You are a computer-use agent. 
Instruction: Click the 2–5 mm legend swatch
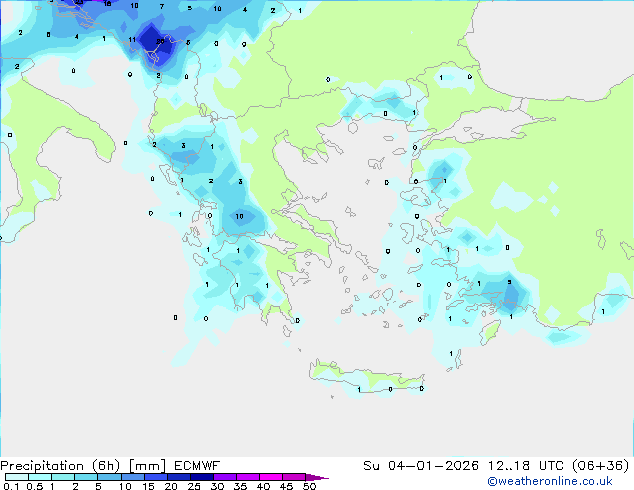[x=86, y=477]
